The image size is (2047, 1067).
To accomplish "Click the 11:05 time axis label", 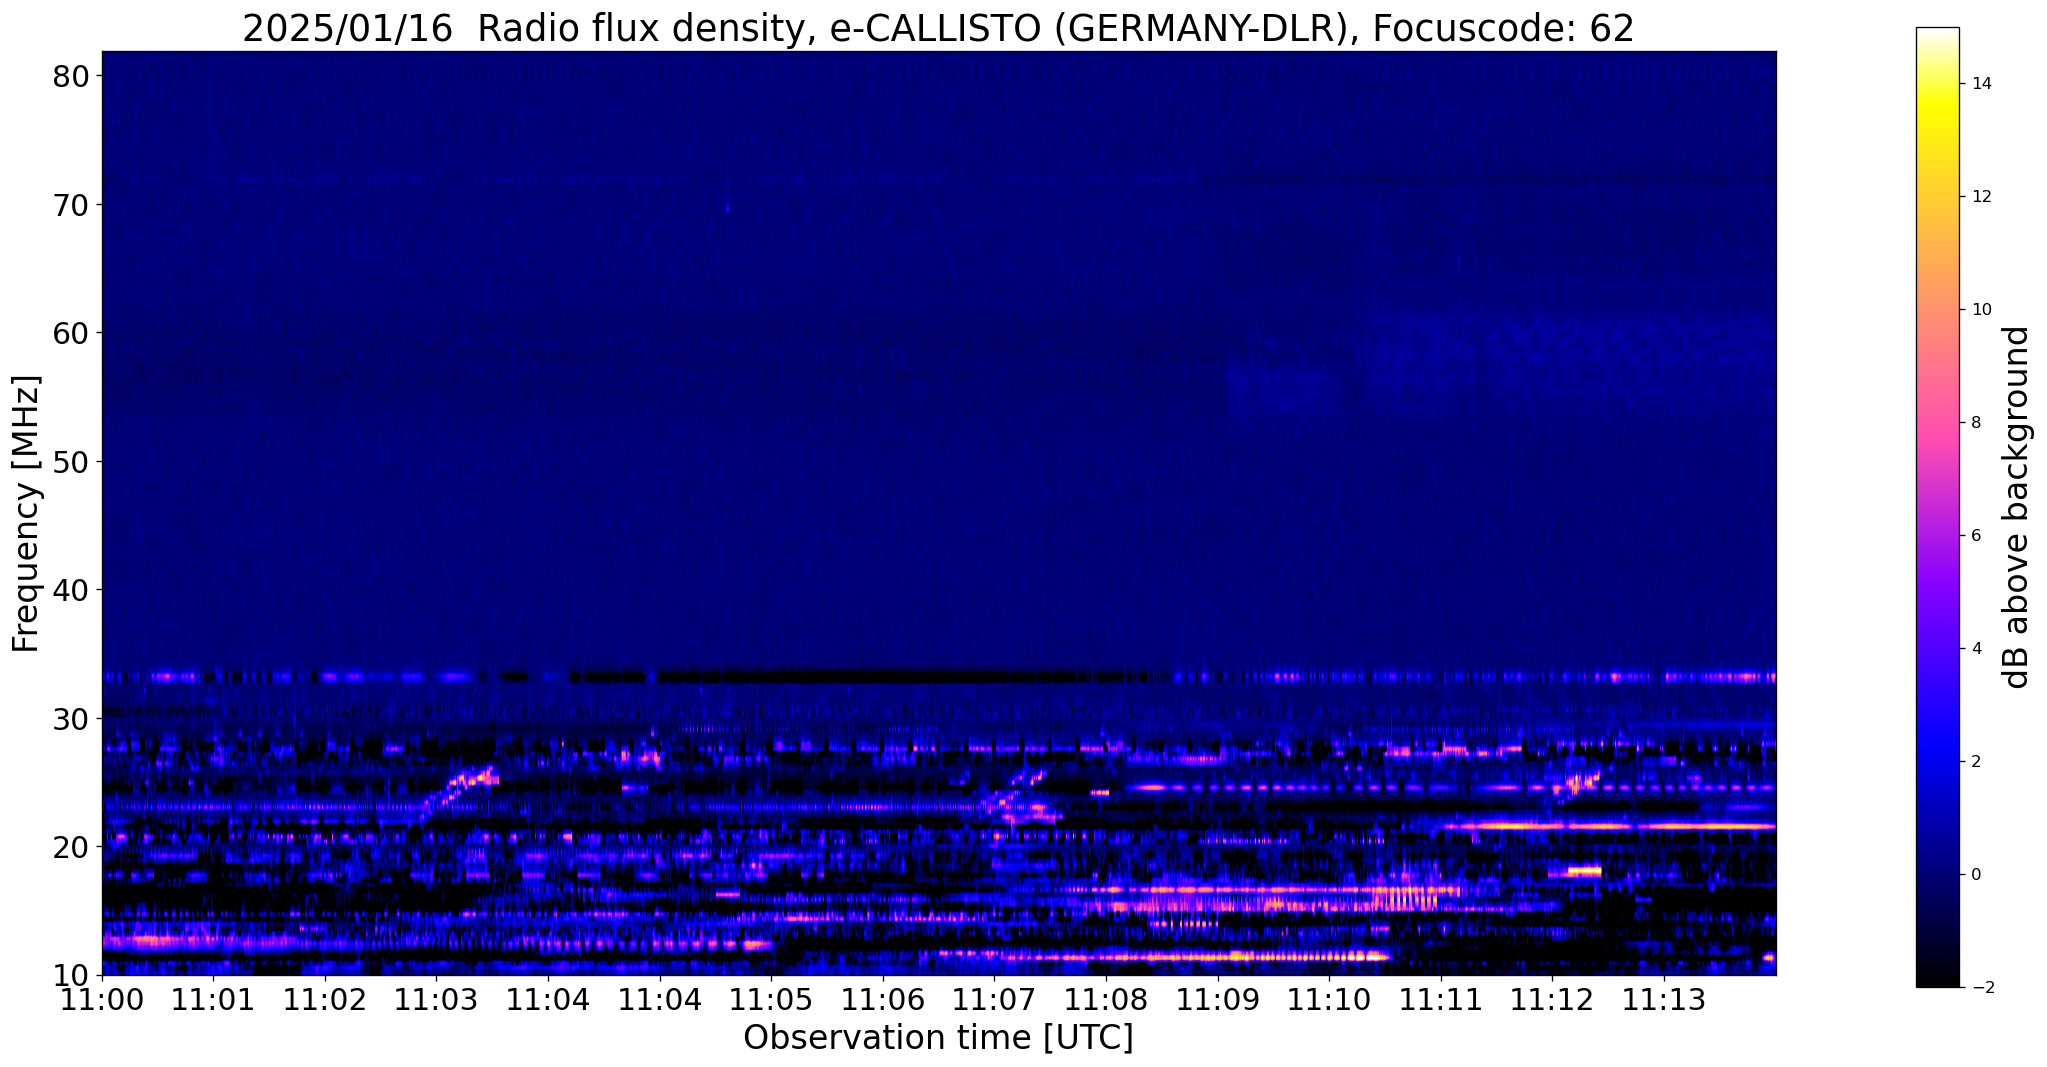I will pos(771,1000).
